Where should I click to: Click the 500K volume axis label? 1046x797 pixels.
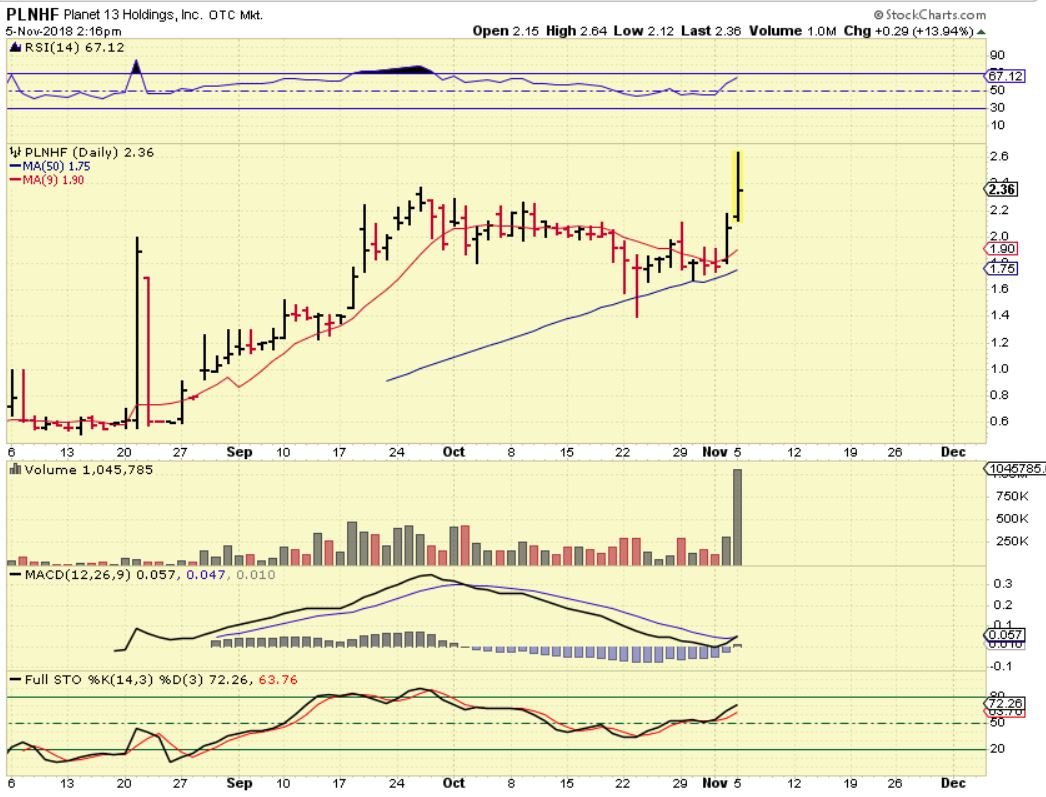[x=1012, y=519]
